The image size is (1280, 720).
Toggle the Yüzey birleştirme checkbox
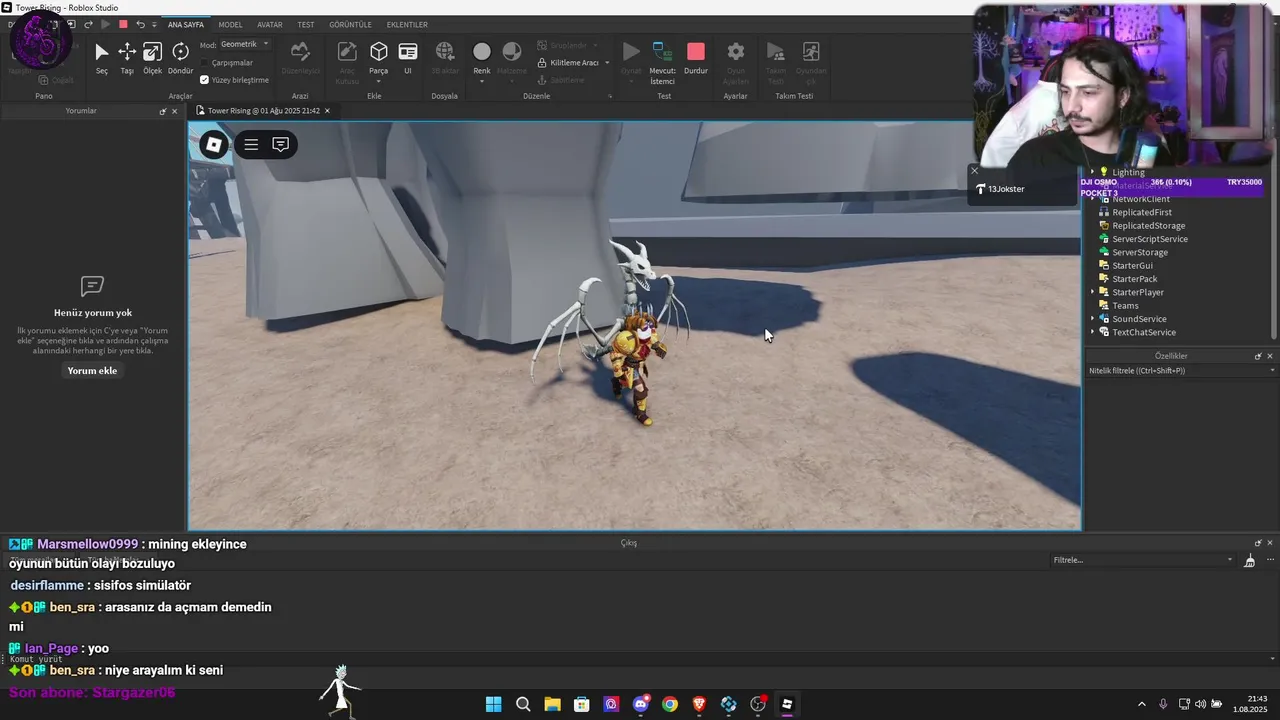click(204, 80)
